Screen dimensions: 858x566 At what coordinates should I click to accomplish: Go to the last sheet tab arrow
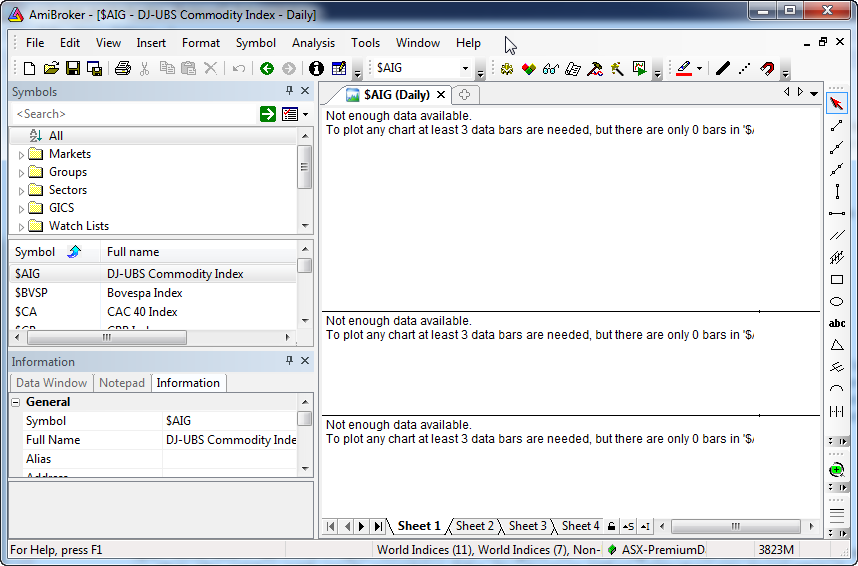[378, 526]
